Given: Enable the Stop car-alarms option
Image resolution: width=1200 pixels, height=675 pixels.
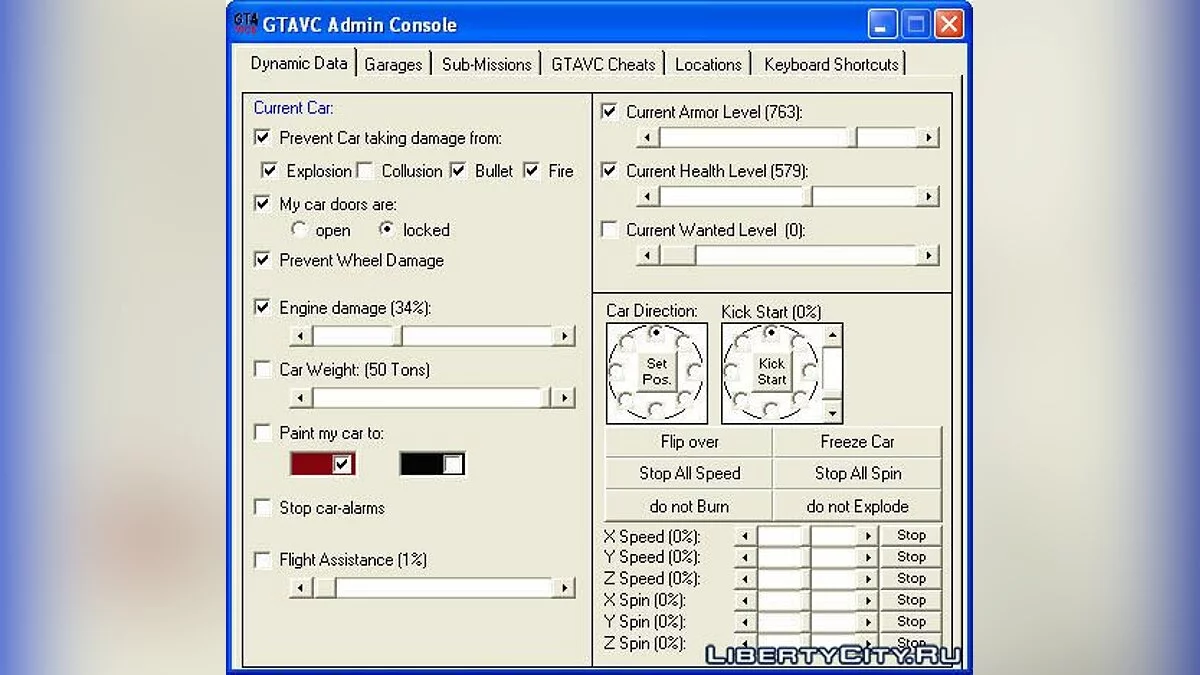Looking at the screenshot, I should (x=262, y=507).
